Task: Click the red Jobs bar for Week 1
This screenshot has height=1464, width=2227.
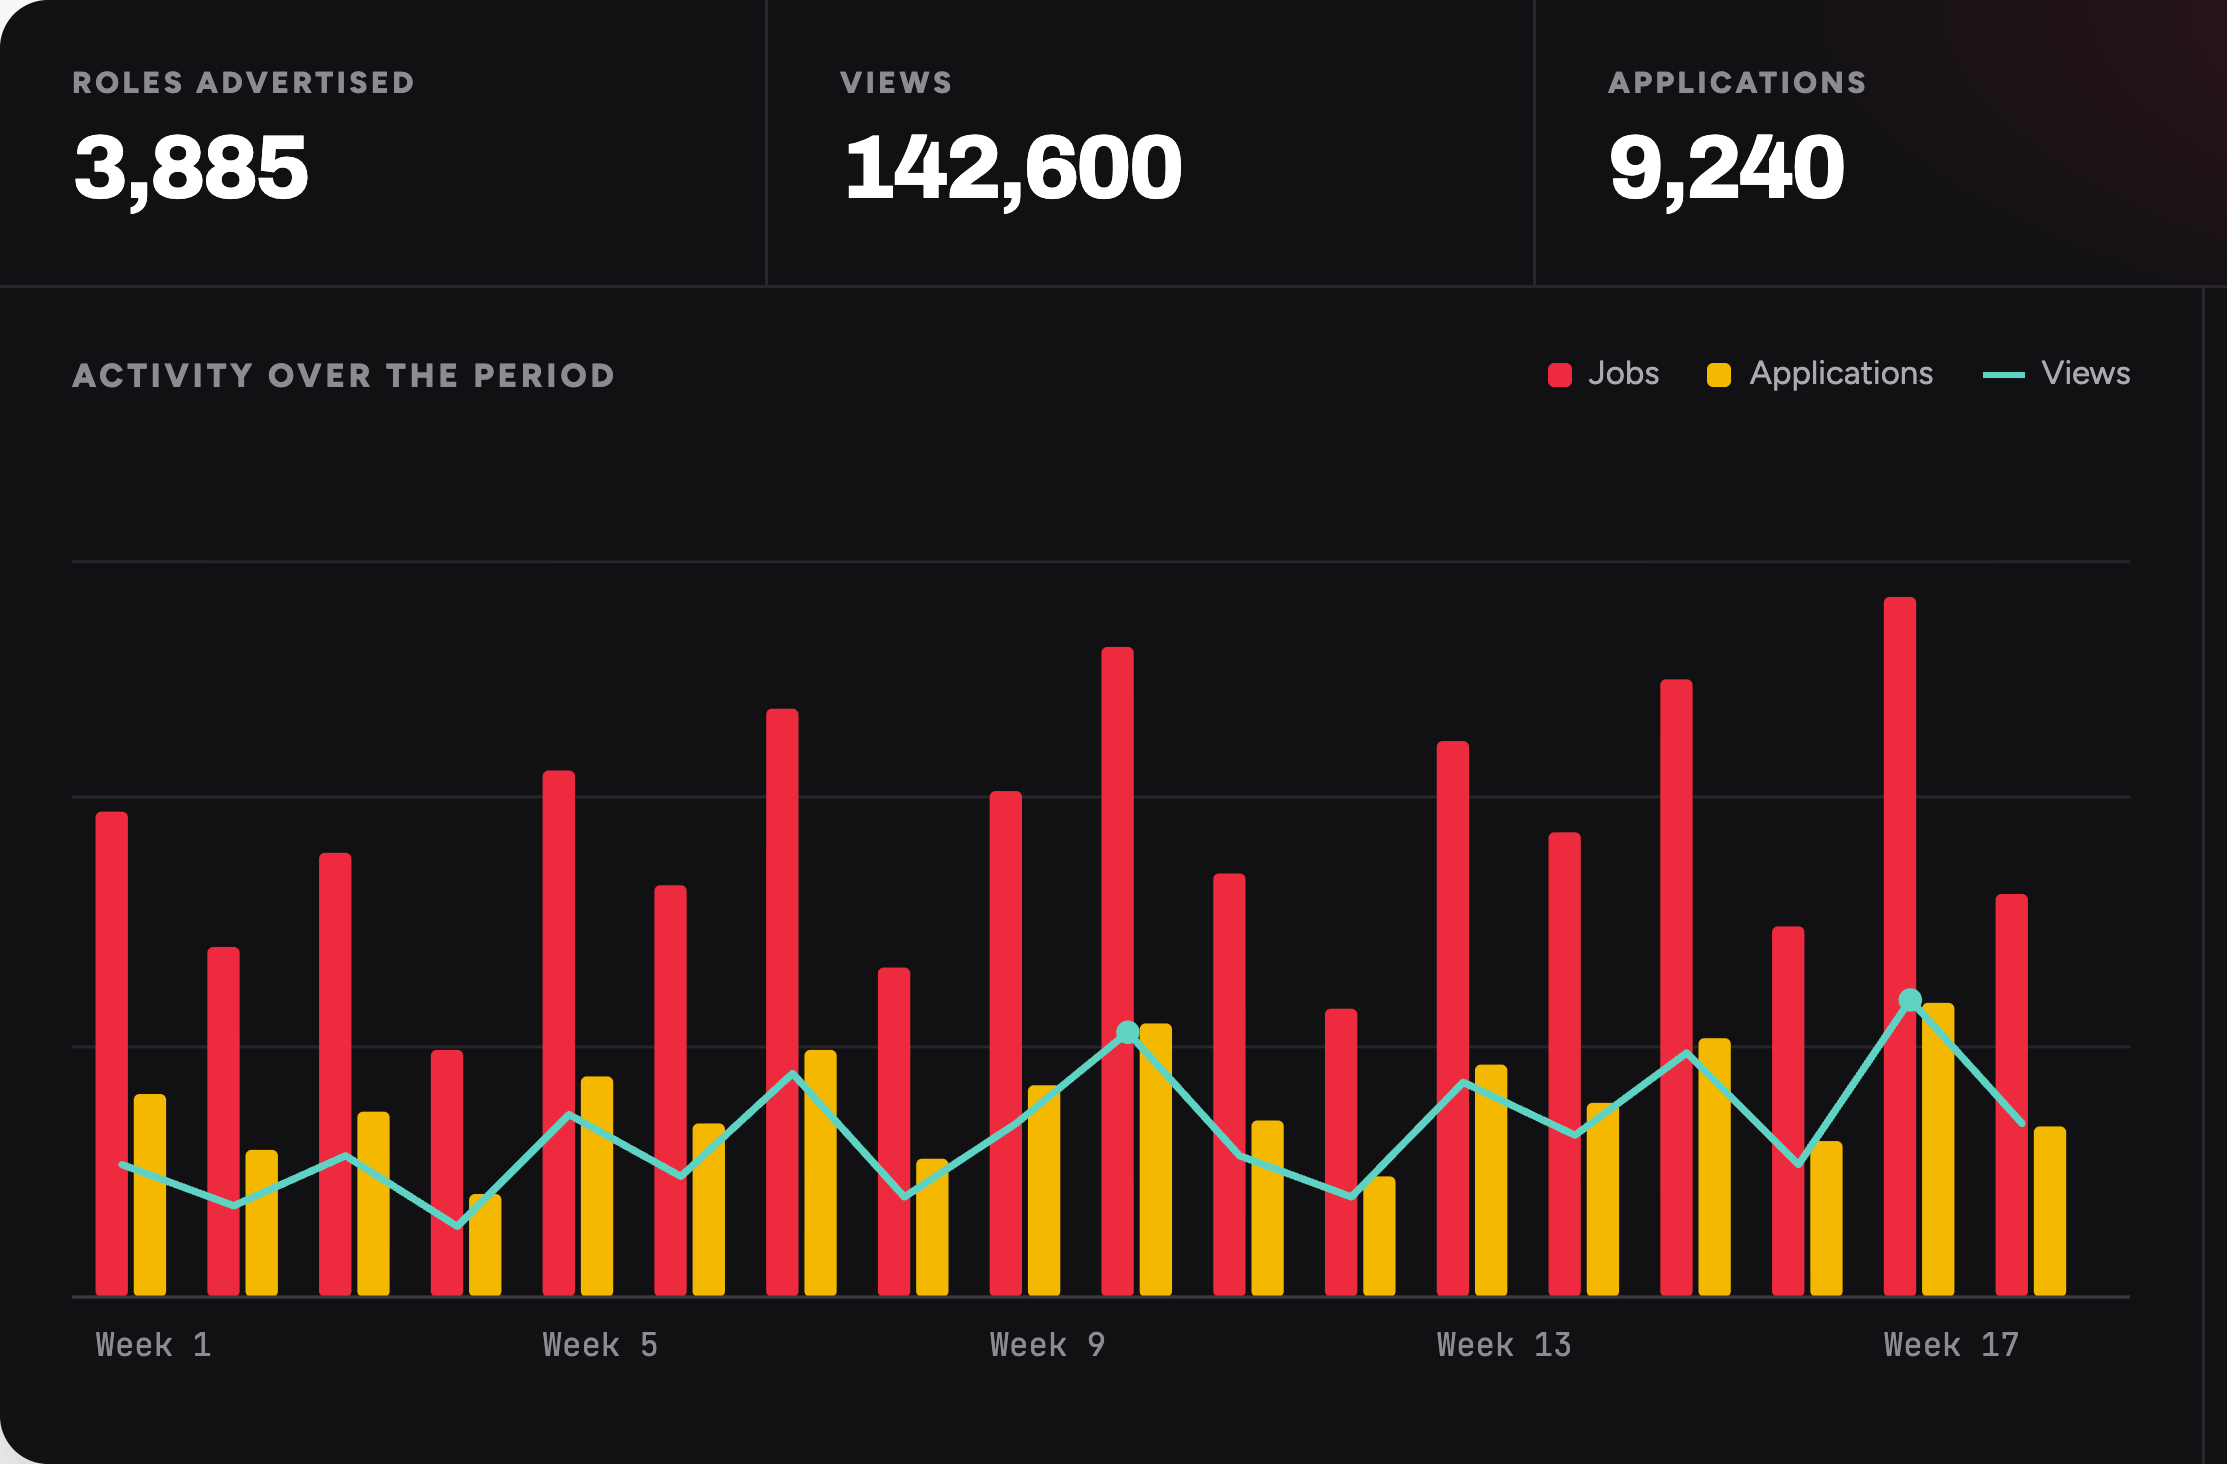Action: [112, 1054]
